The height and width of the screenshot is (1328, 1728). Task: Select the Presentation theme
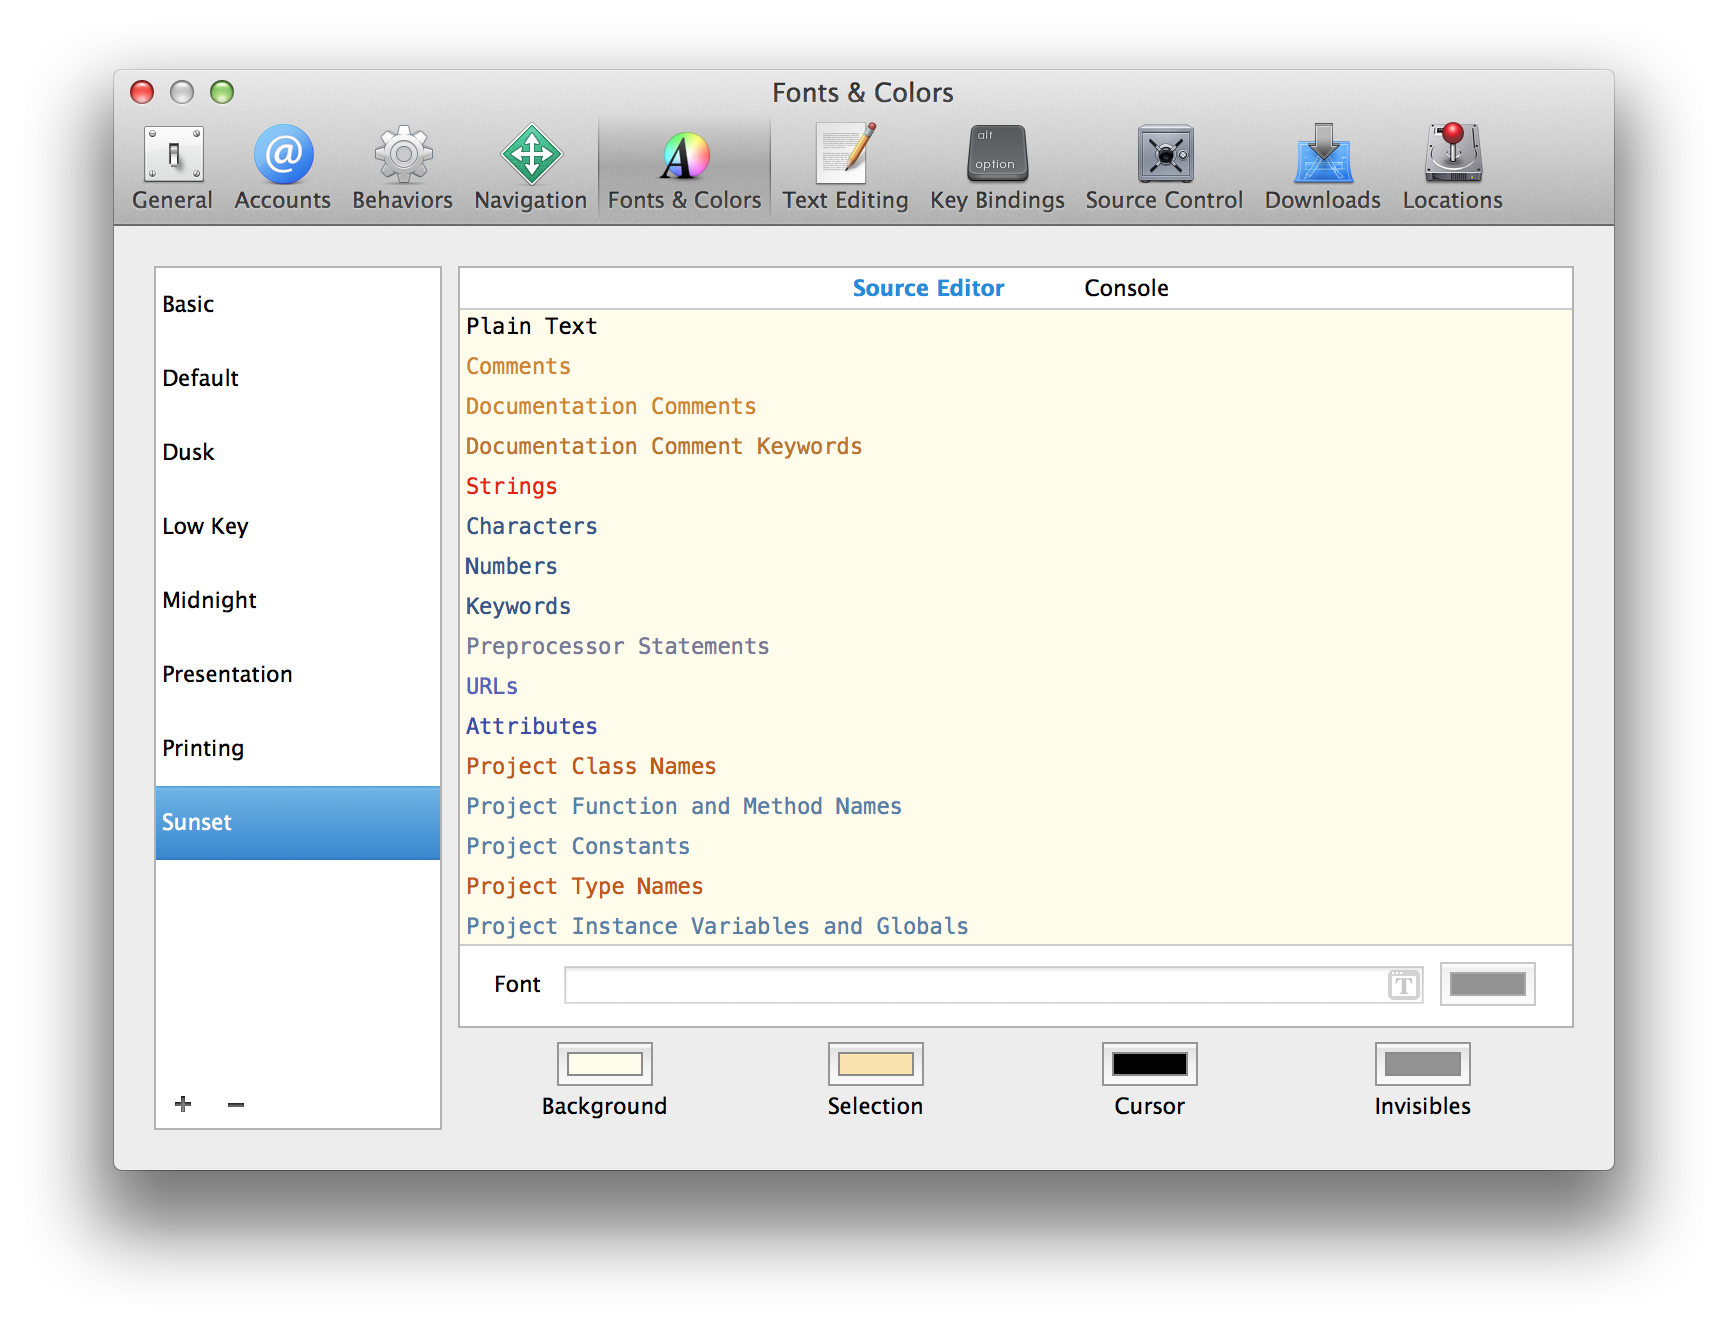pos(298,674)
